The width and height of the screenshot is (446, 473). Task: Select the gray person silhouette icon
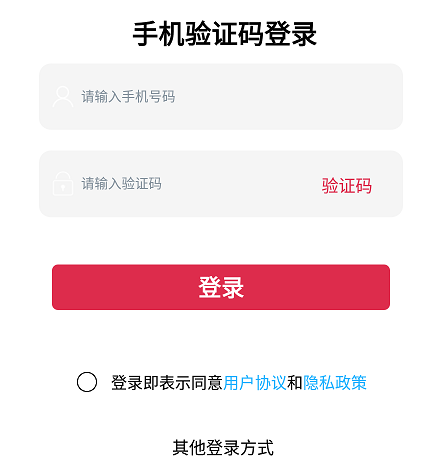(x=63, y=97)
